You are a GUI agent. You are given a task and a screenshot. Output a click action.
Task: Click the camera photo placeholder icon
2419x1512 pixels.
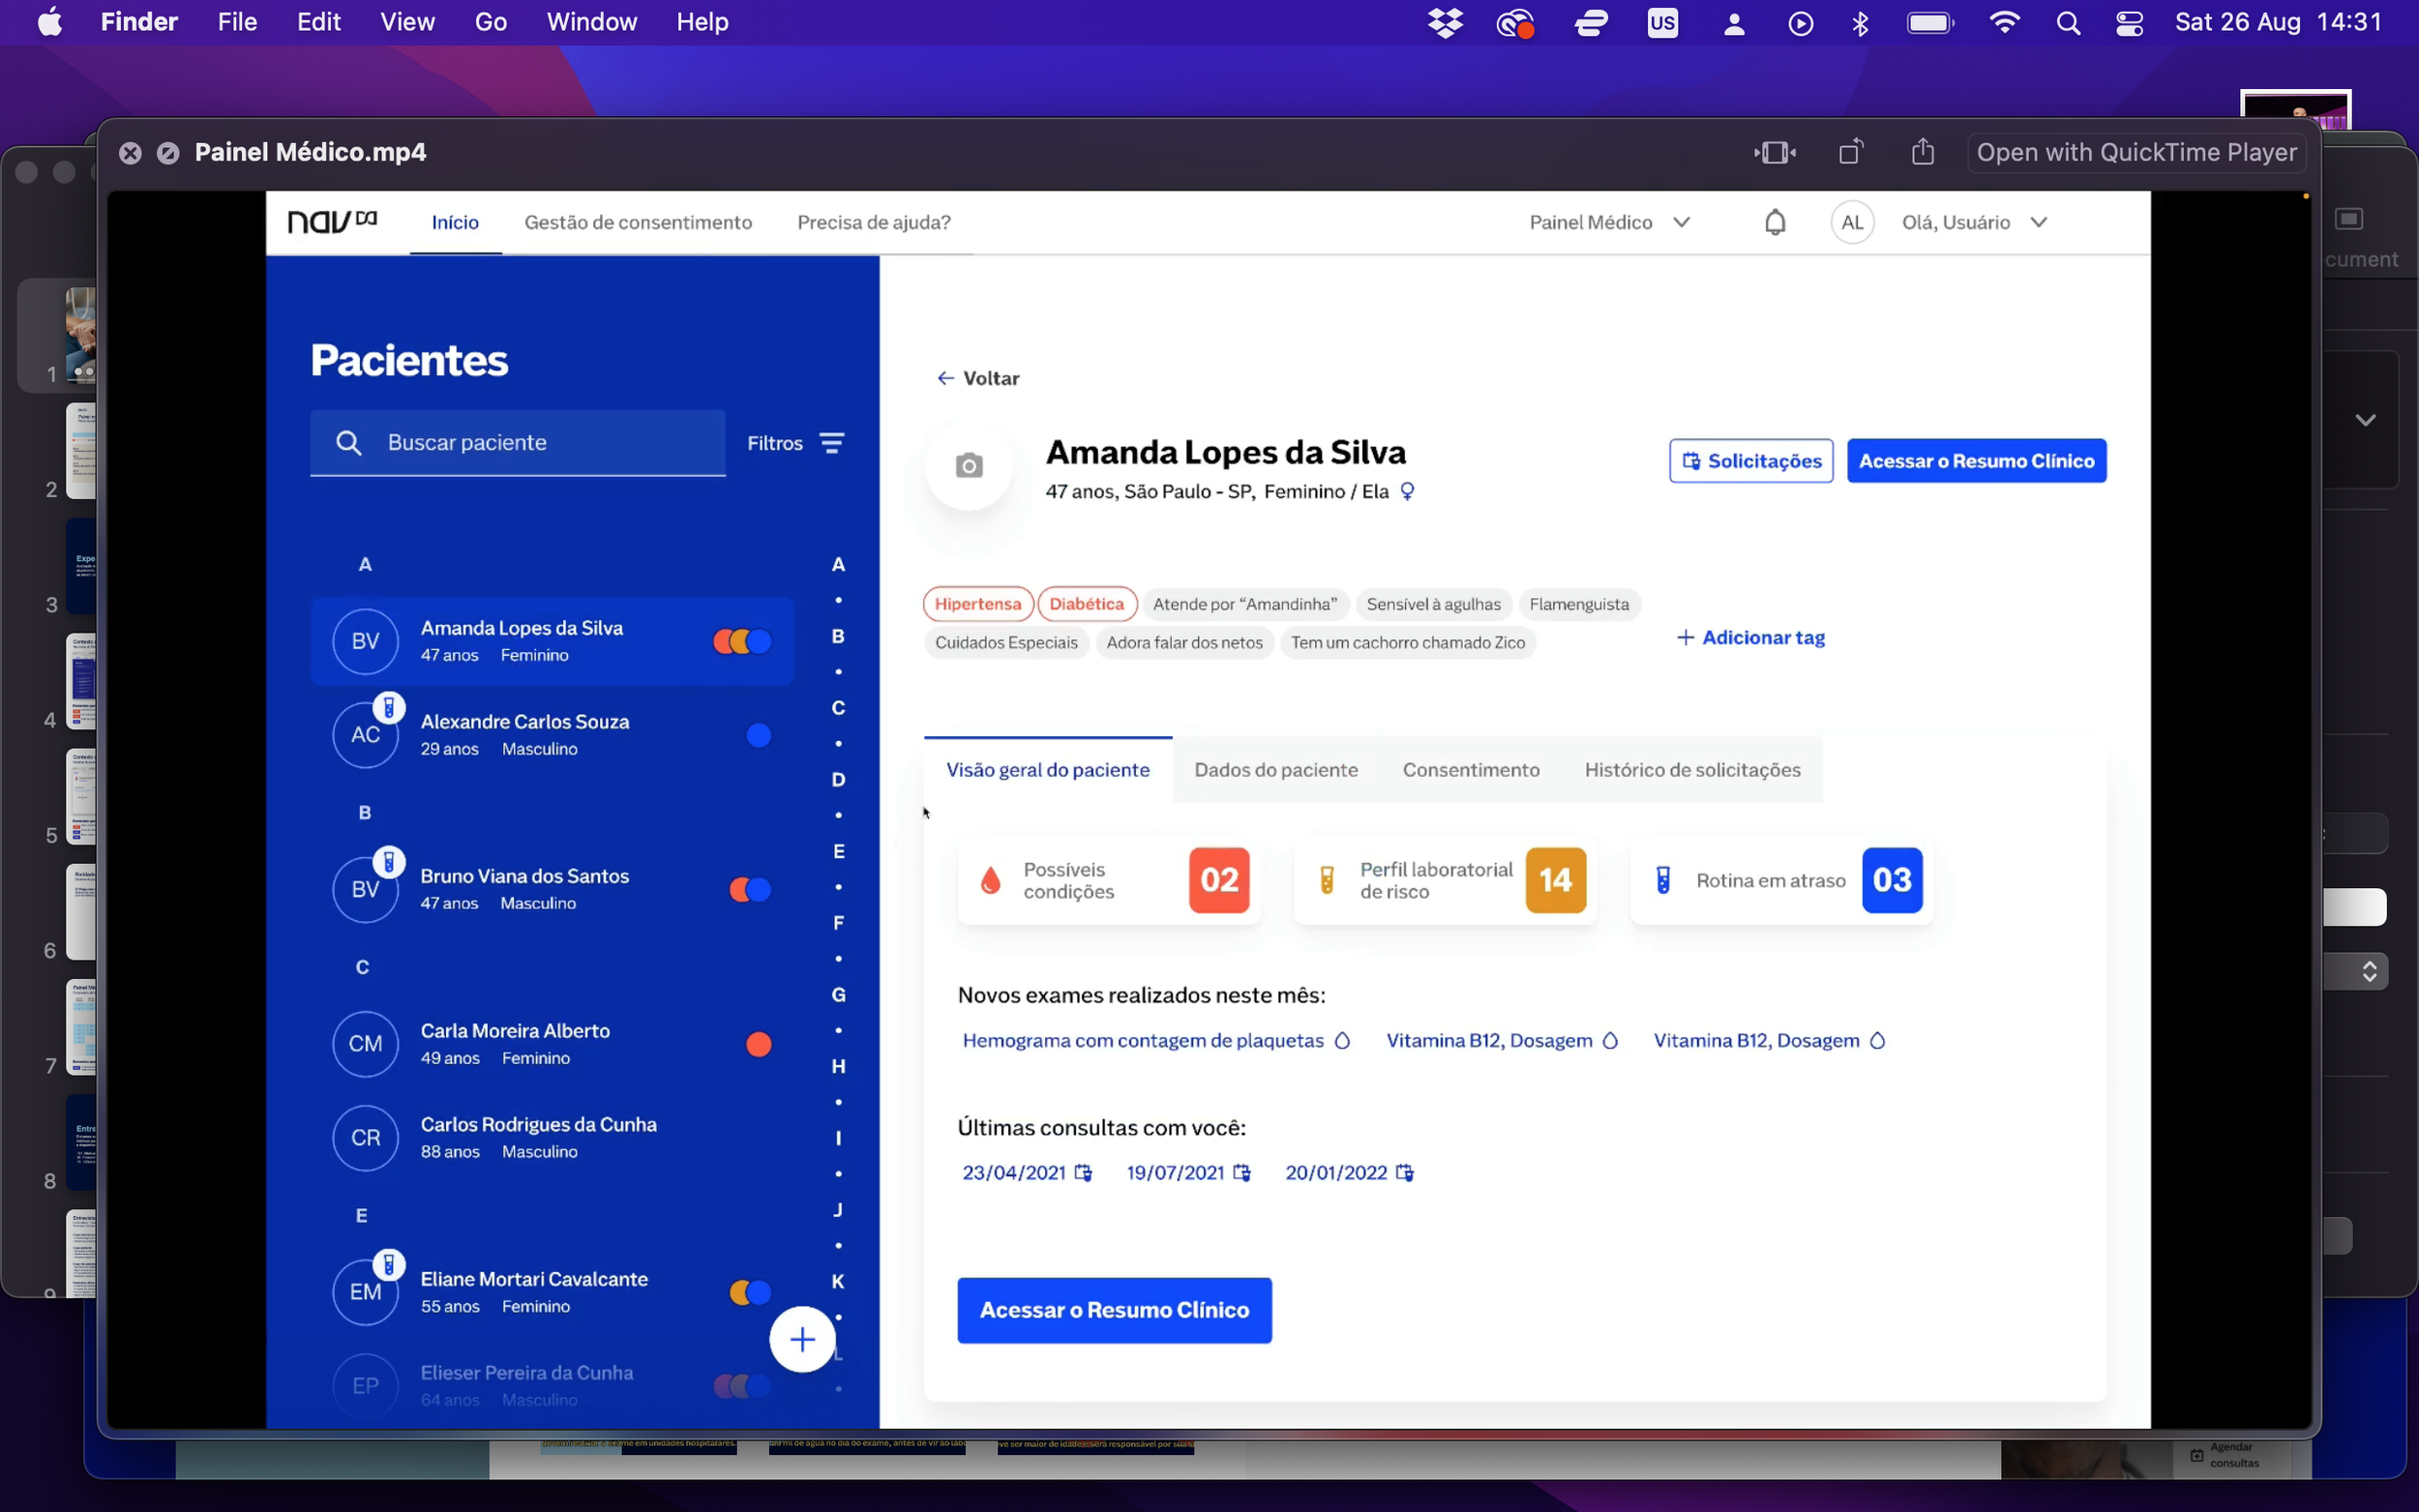[x=968, y=466]
